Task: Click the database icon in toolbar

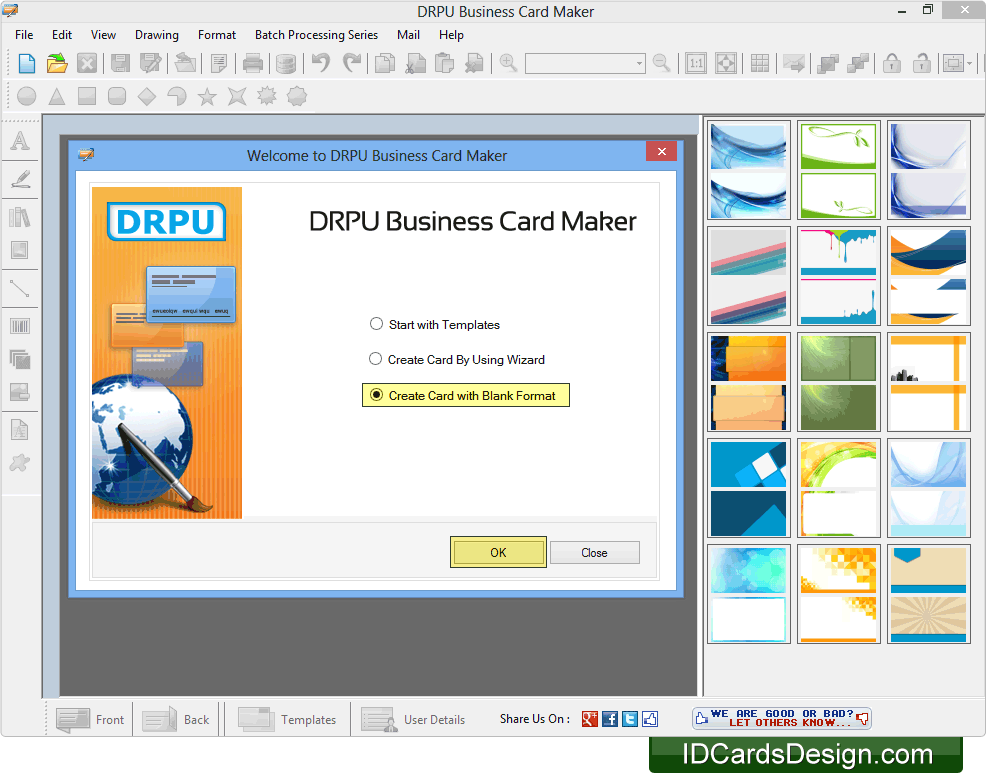Action: (285, 64)
